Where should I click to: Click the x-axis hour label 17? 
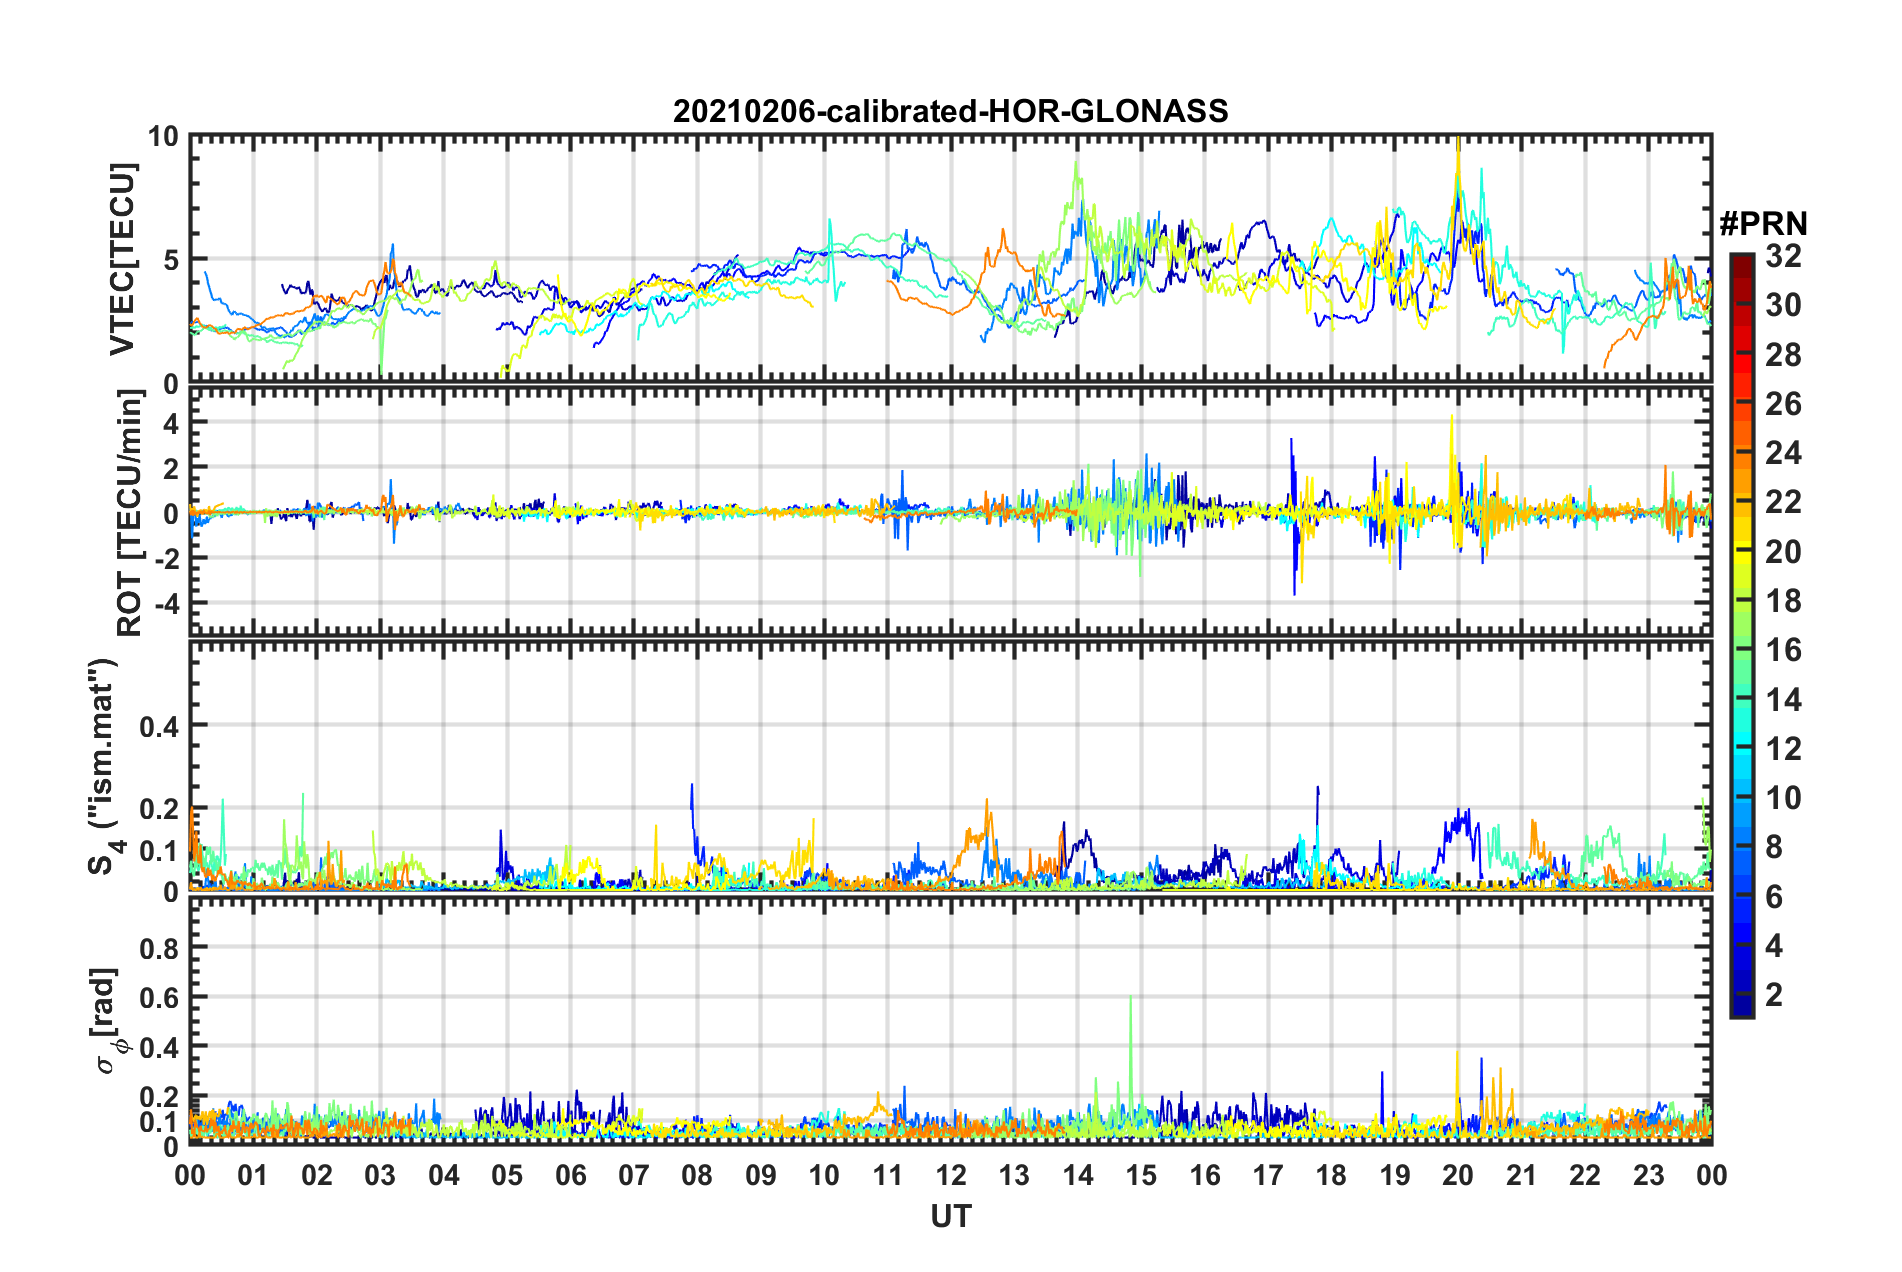[x=1268, y=1175]
